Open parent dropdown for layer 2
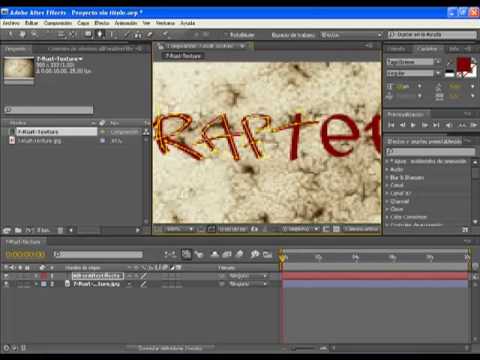The image size is (480, 360). pyautogui.click(x=248, y=284)
